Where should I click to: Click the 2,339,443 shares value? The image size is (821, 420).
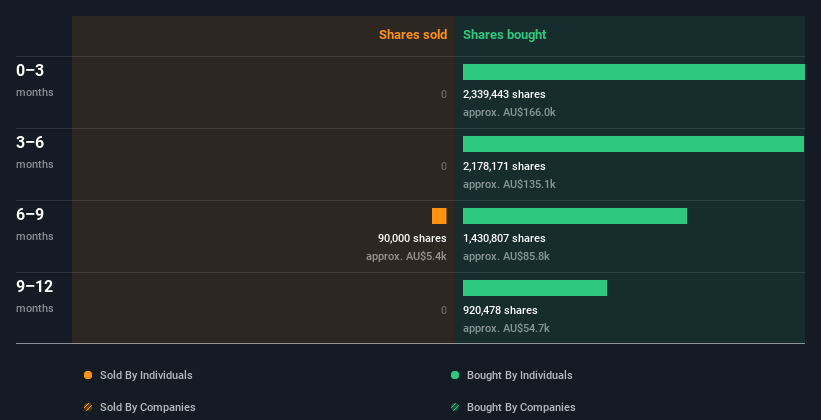pos(504,94)
